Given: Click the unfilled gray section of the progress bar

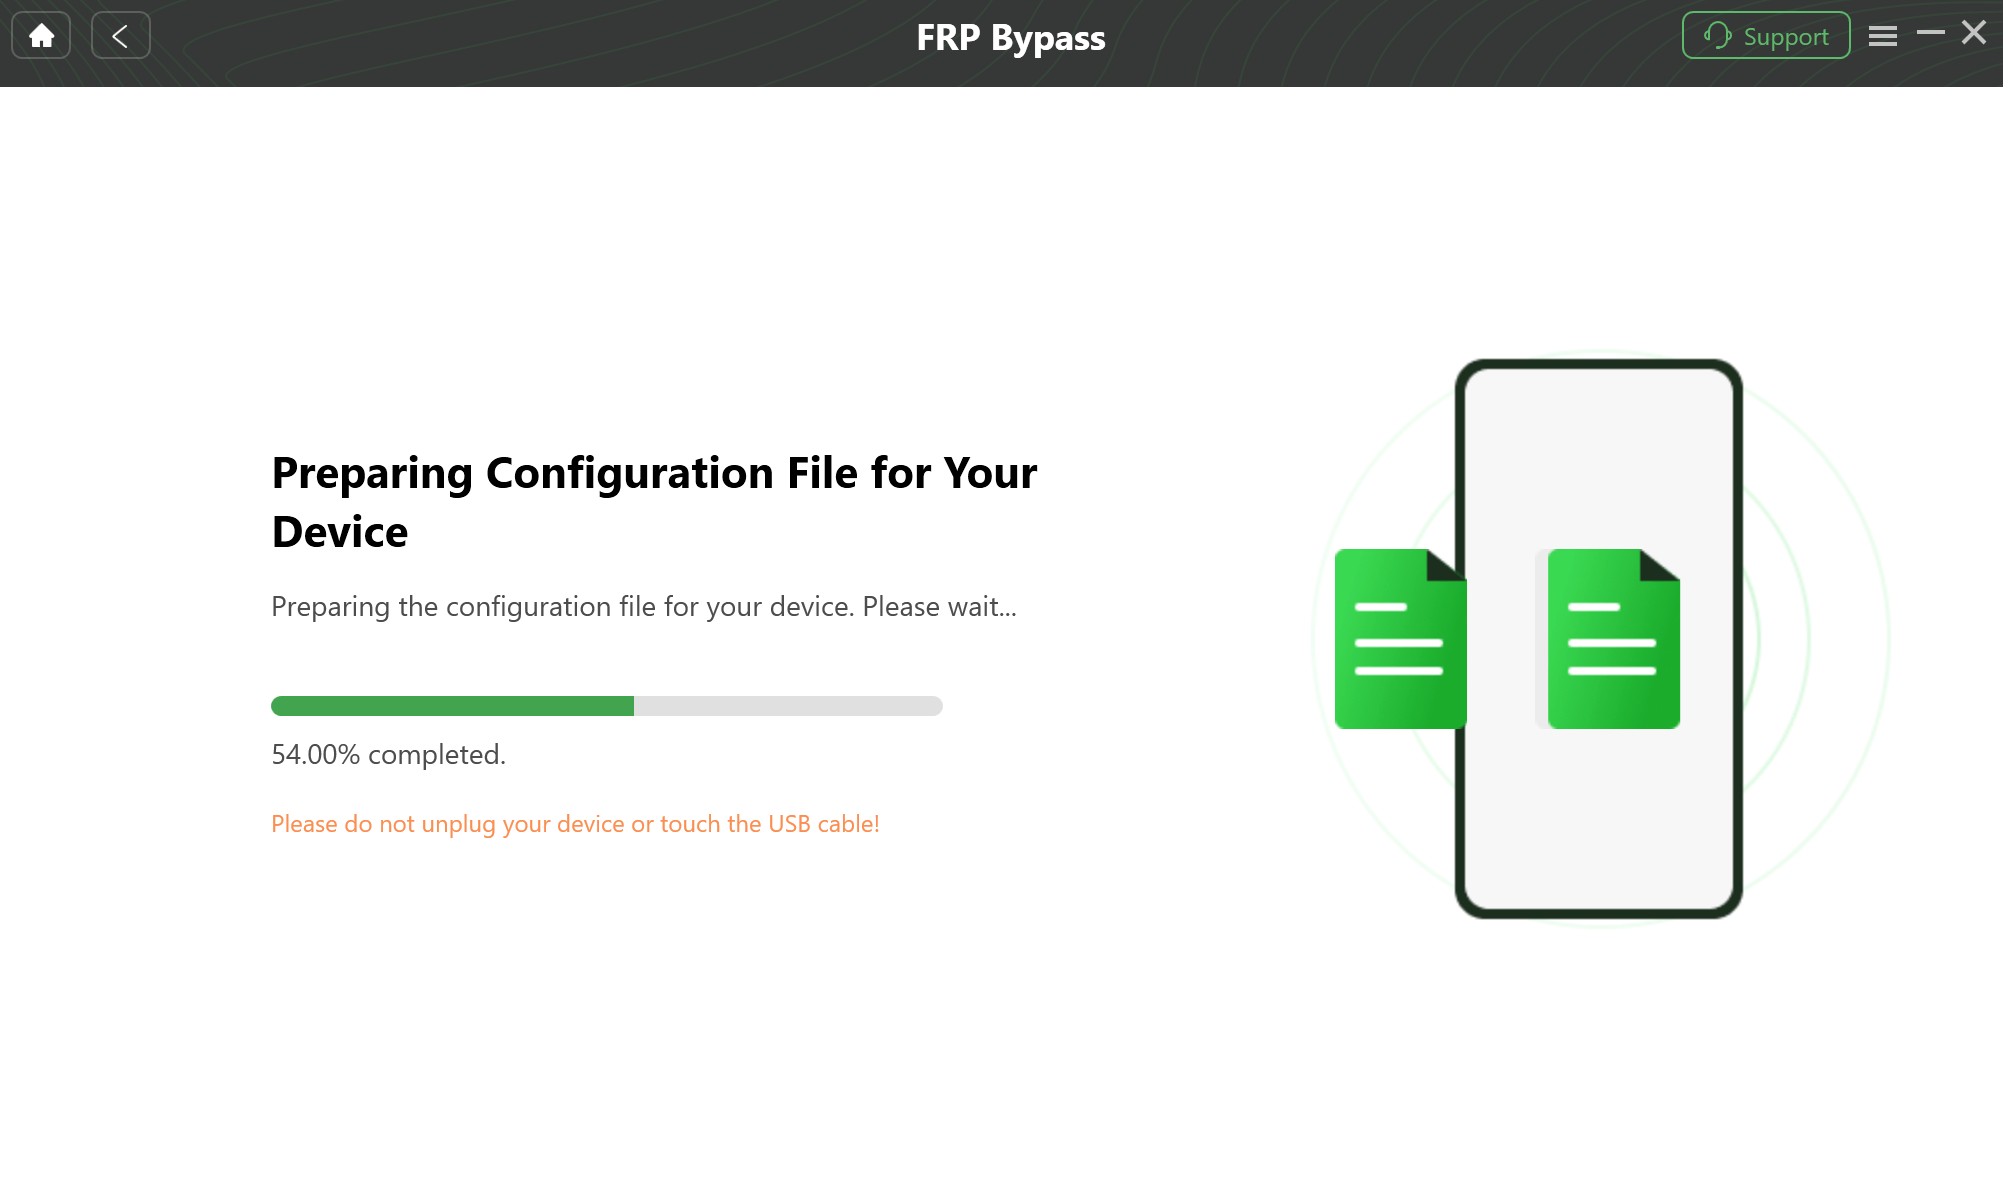Looking at the screenshot, I should point(790,706).
